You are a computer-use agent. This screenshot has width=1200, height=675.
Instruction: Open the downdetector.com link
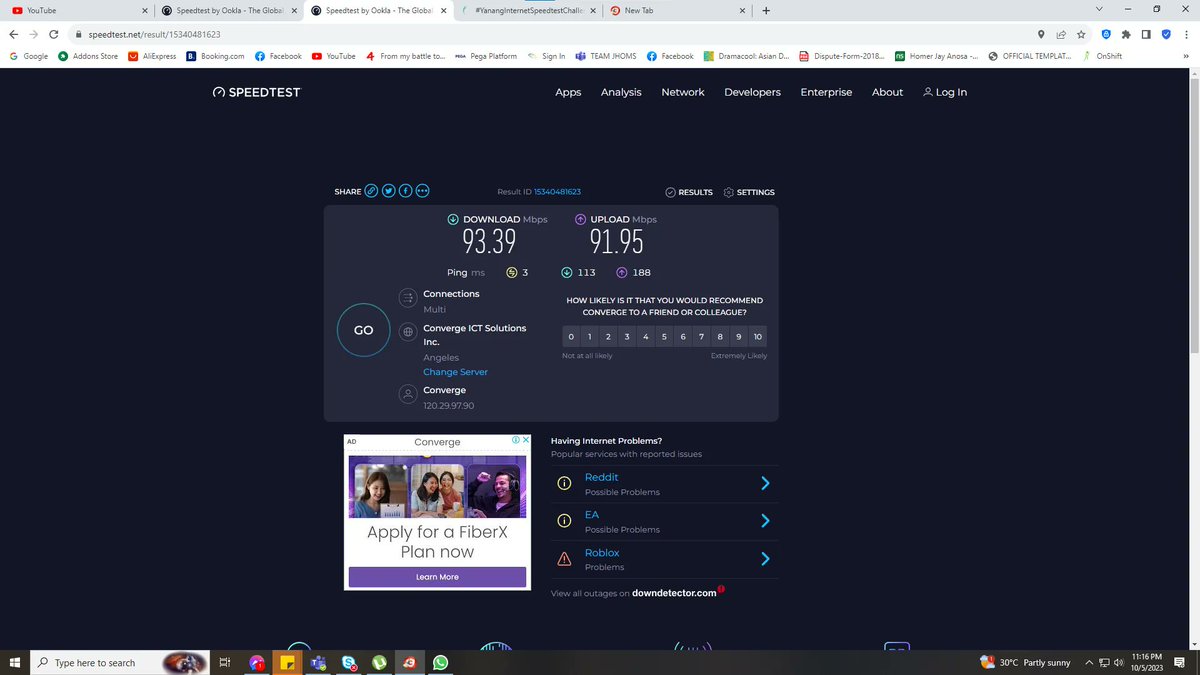[674, 593]
